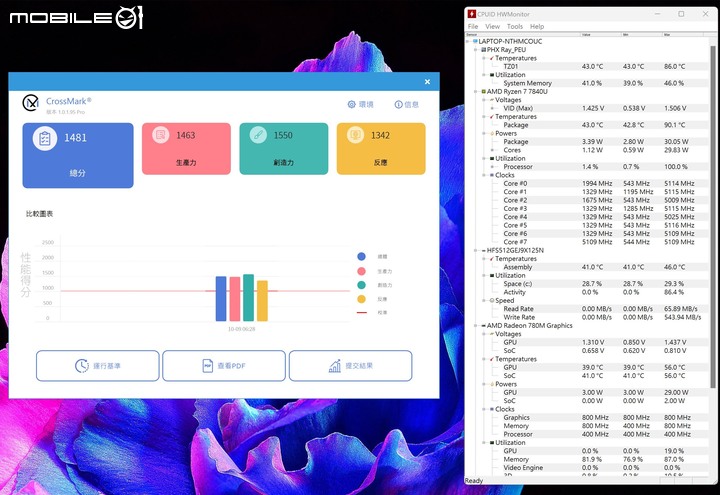Select the overall score 1481 card
Viewport: 720px width, 495px height.
(x=78, y=155)
